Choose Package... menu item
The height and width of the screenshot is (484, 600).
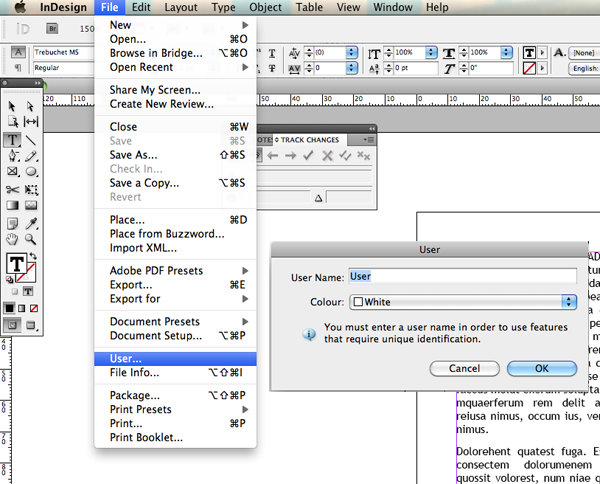point(175,395)
